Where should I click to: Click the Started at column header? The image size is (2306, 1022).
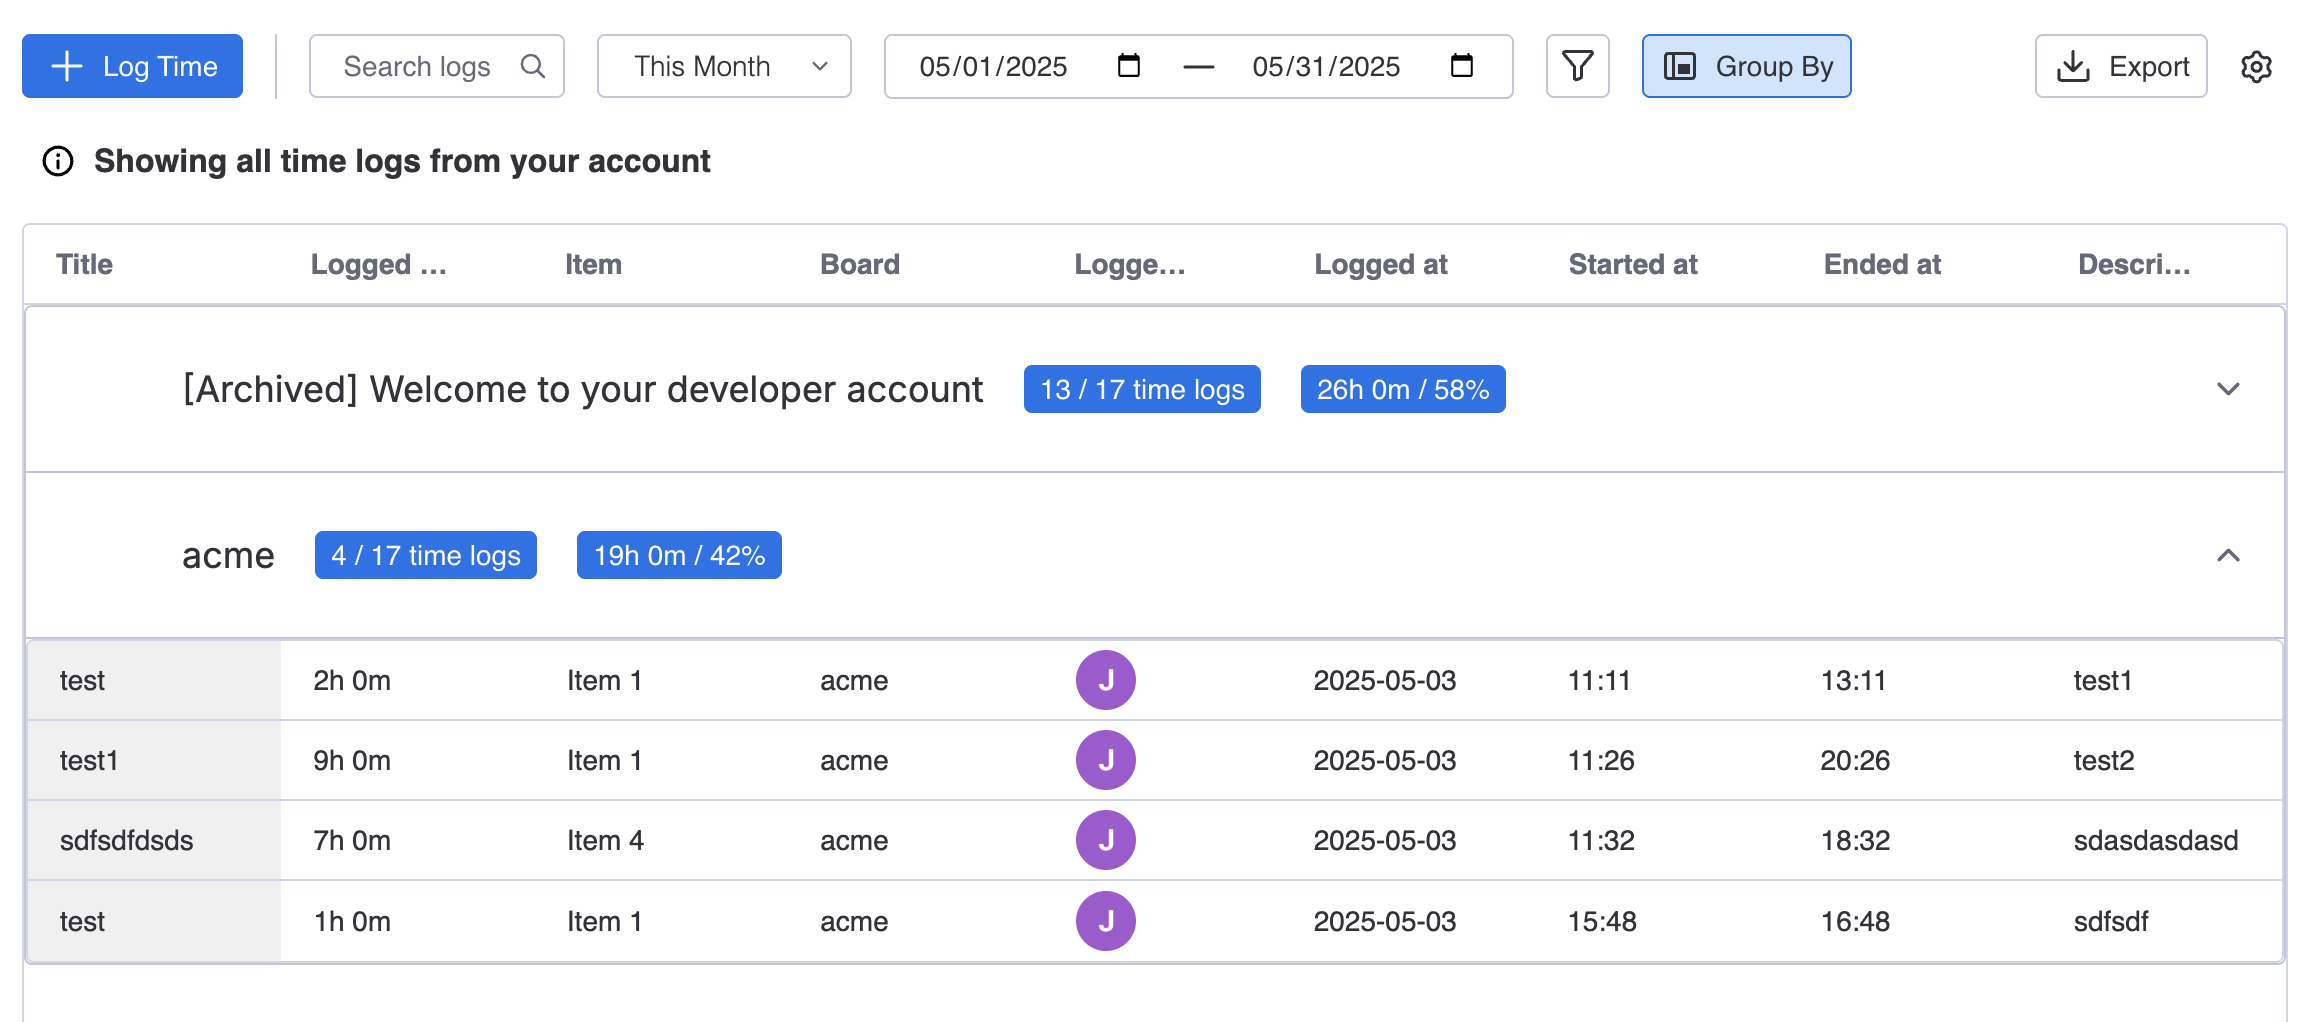pyautogui.click(x=1633, y=264)
